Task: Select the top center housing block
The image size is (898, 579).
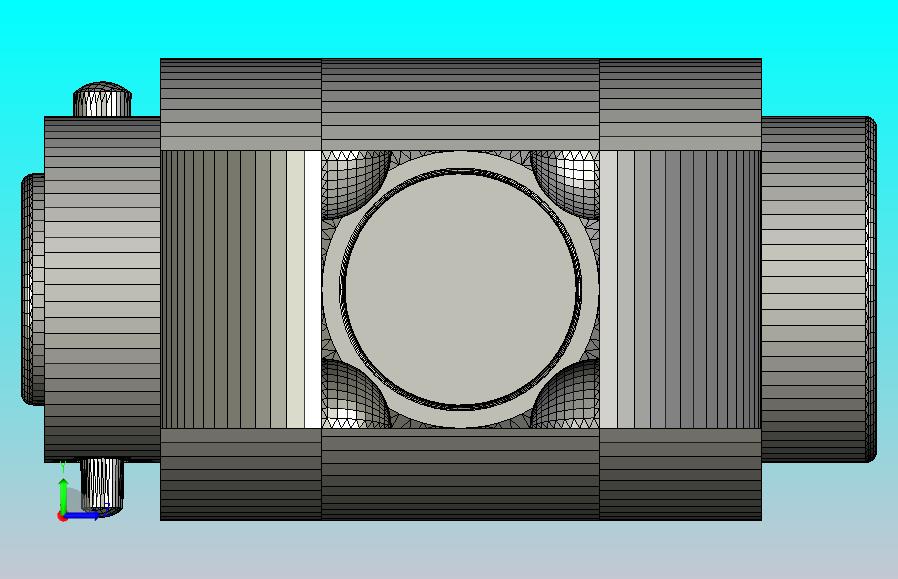Action: [460, 104]
